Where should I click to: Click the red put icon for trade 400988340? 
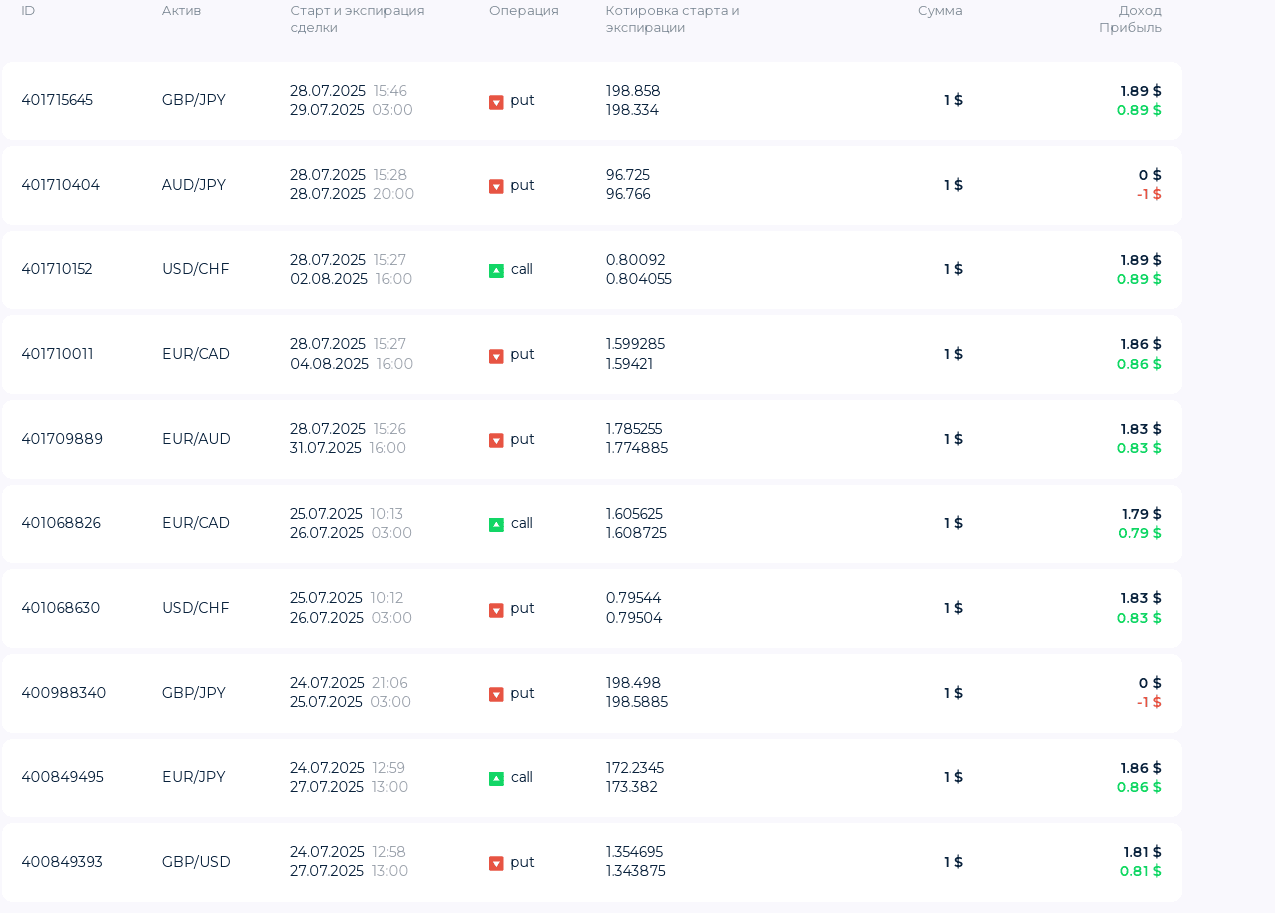point(496,694)
